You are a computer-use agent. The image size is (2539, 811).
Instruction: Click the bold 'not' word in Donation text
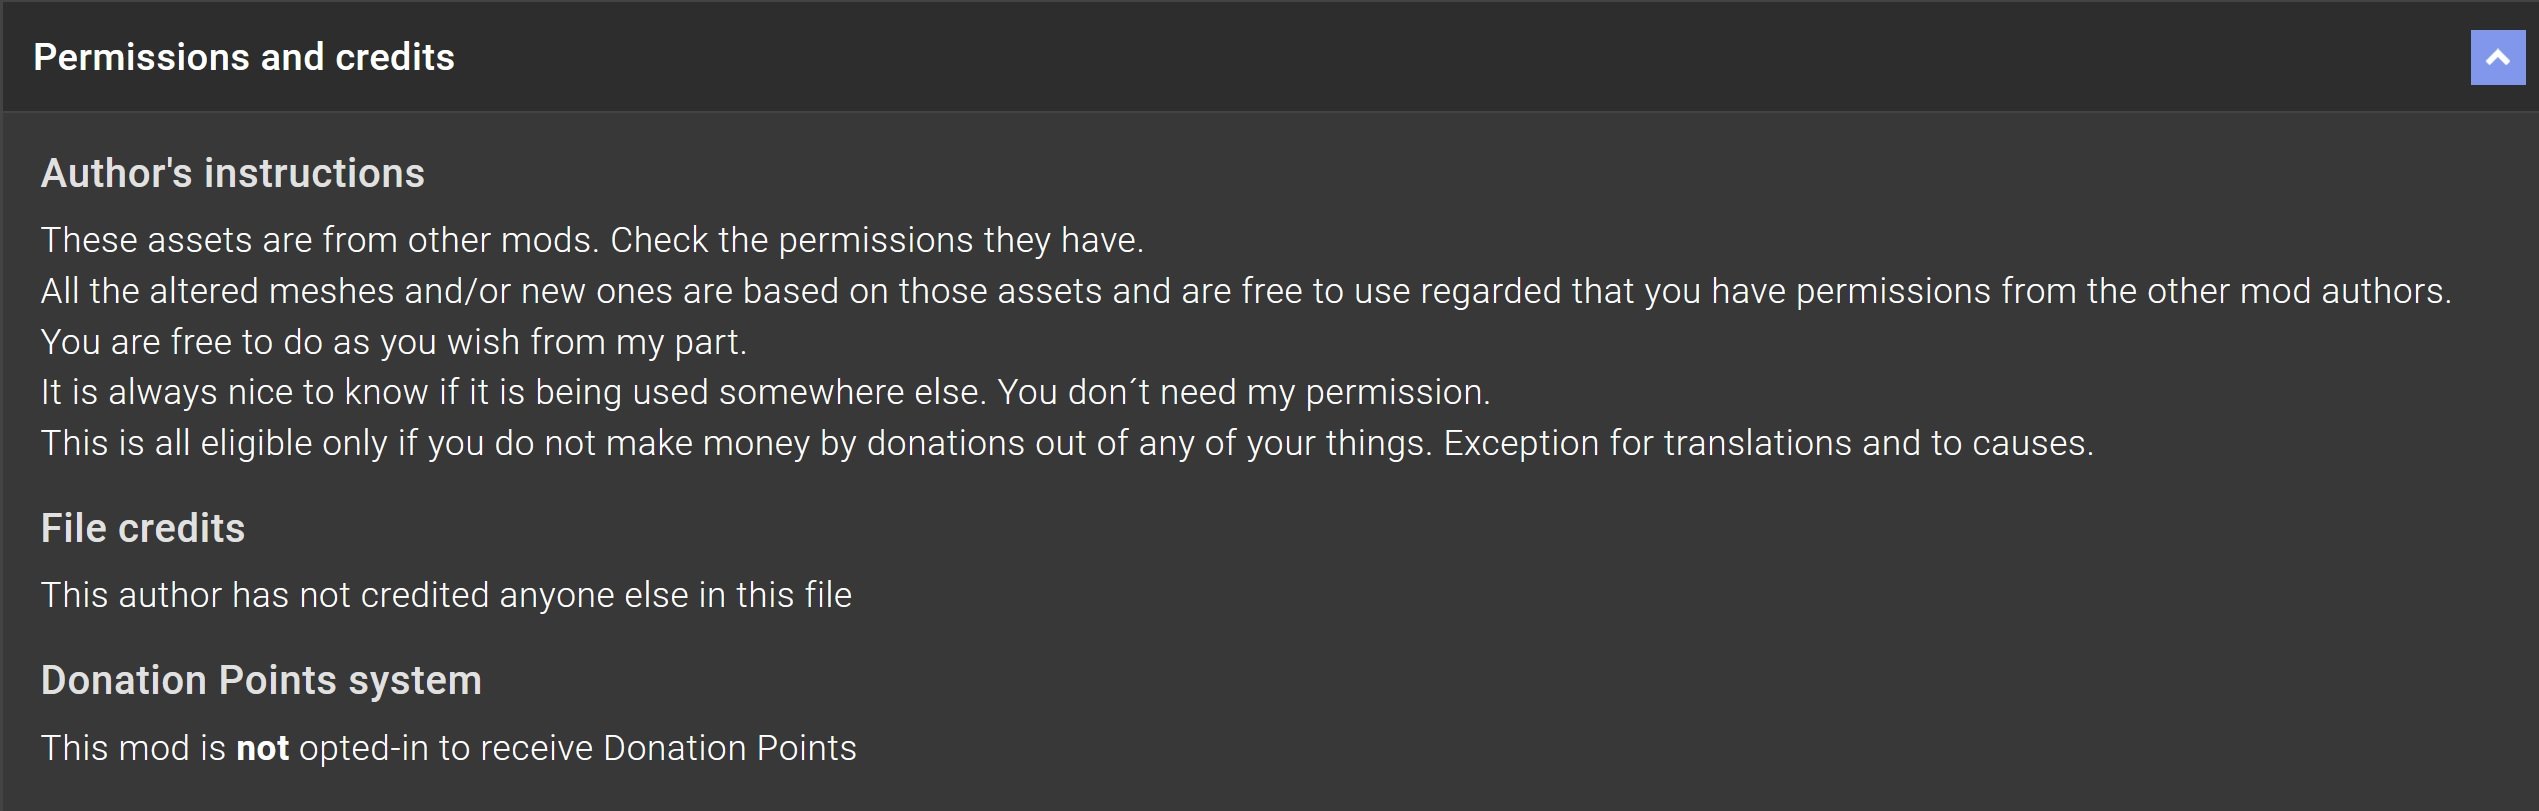click(x=262, y=748)
